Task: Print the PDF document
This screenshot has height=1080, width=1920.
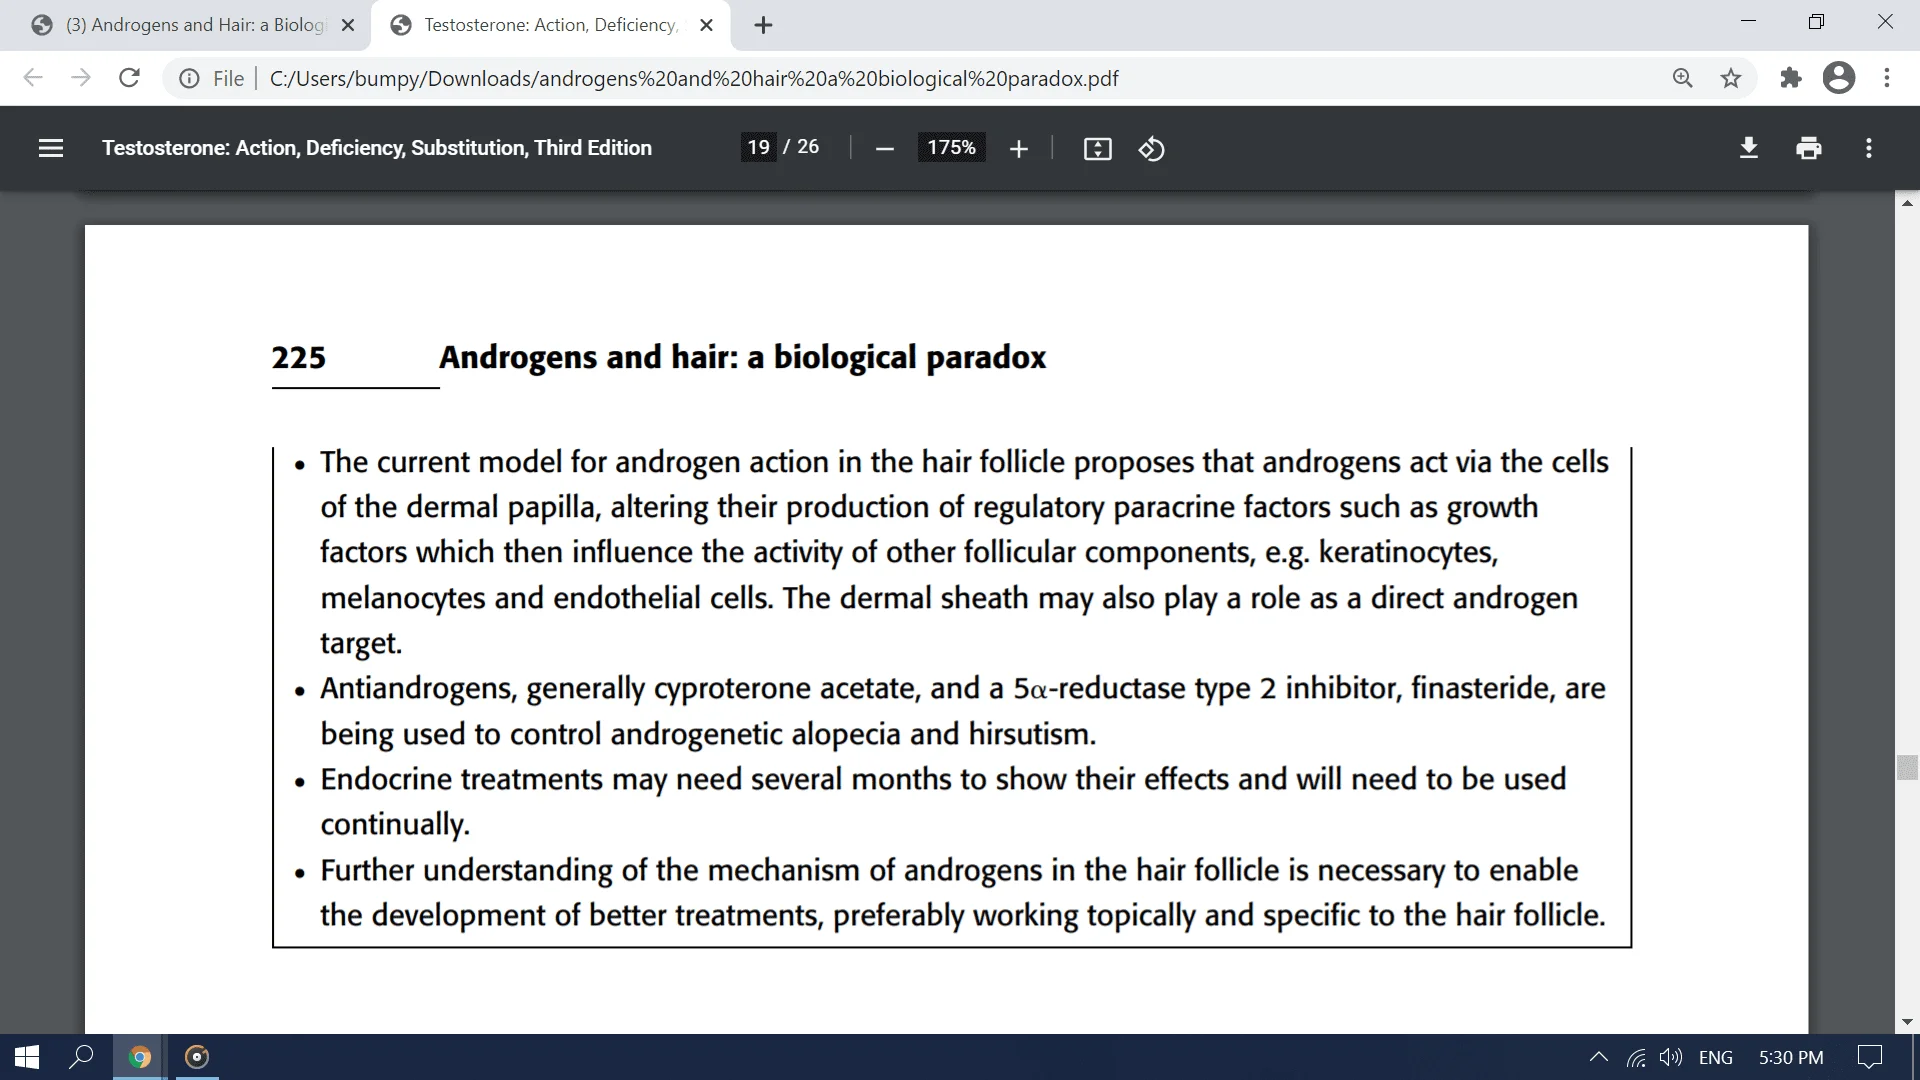Action: (1808, 148)
